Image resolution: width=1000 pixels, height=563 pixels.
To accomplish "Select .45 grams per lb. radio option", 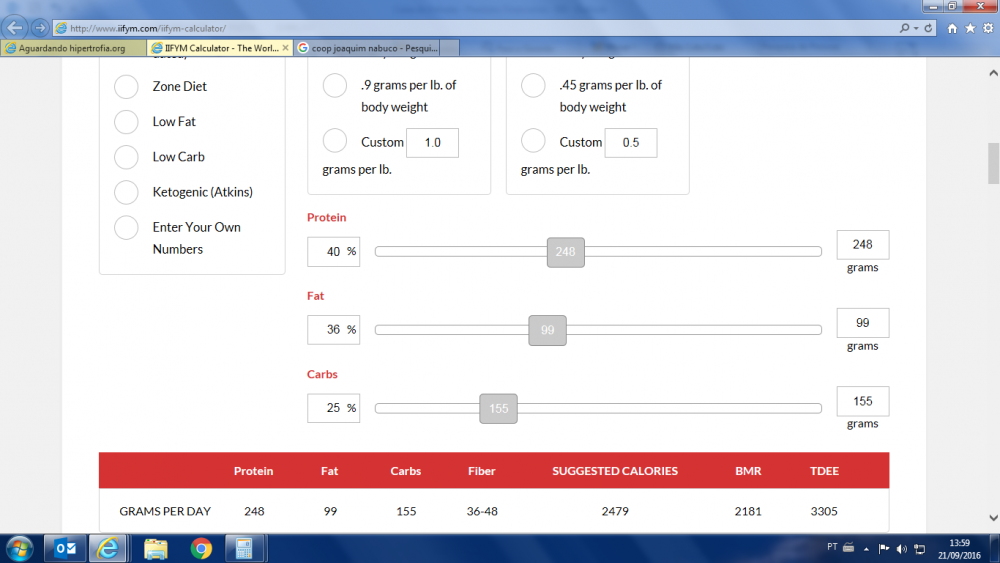I will [533, 86].
